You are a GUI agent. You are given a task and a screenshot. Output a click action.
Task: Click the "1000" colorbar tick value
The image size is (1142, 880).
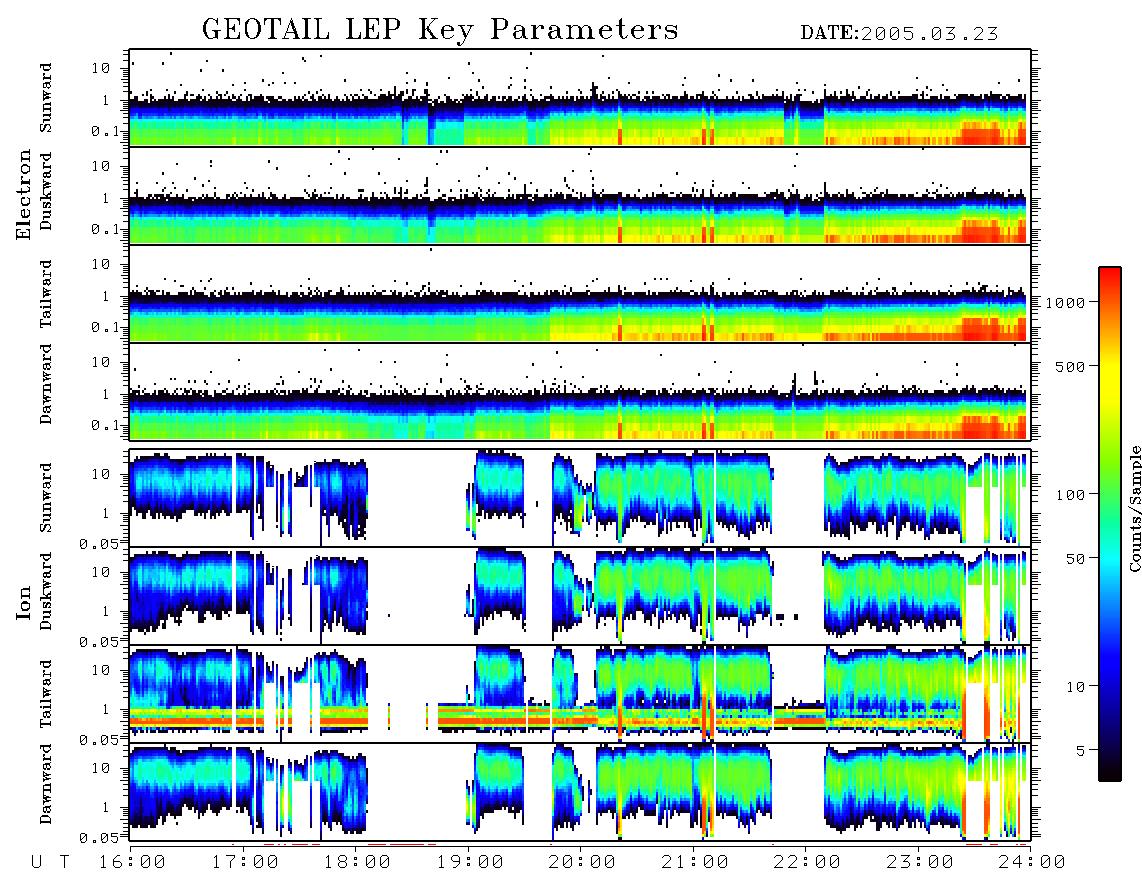[x=1065, y=302]
